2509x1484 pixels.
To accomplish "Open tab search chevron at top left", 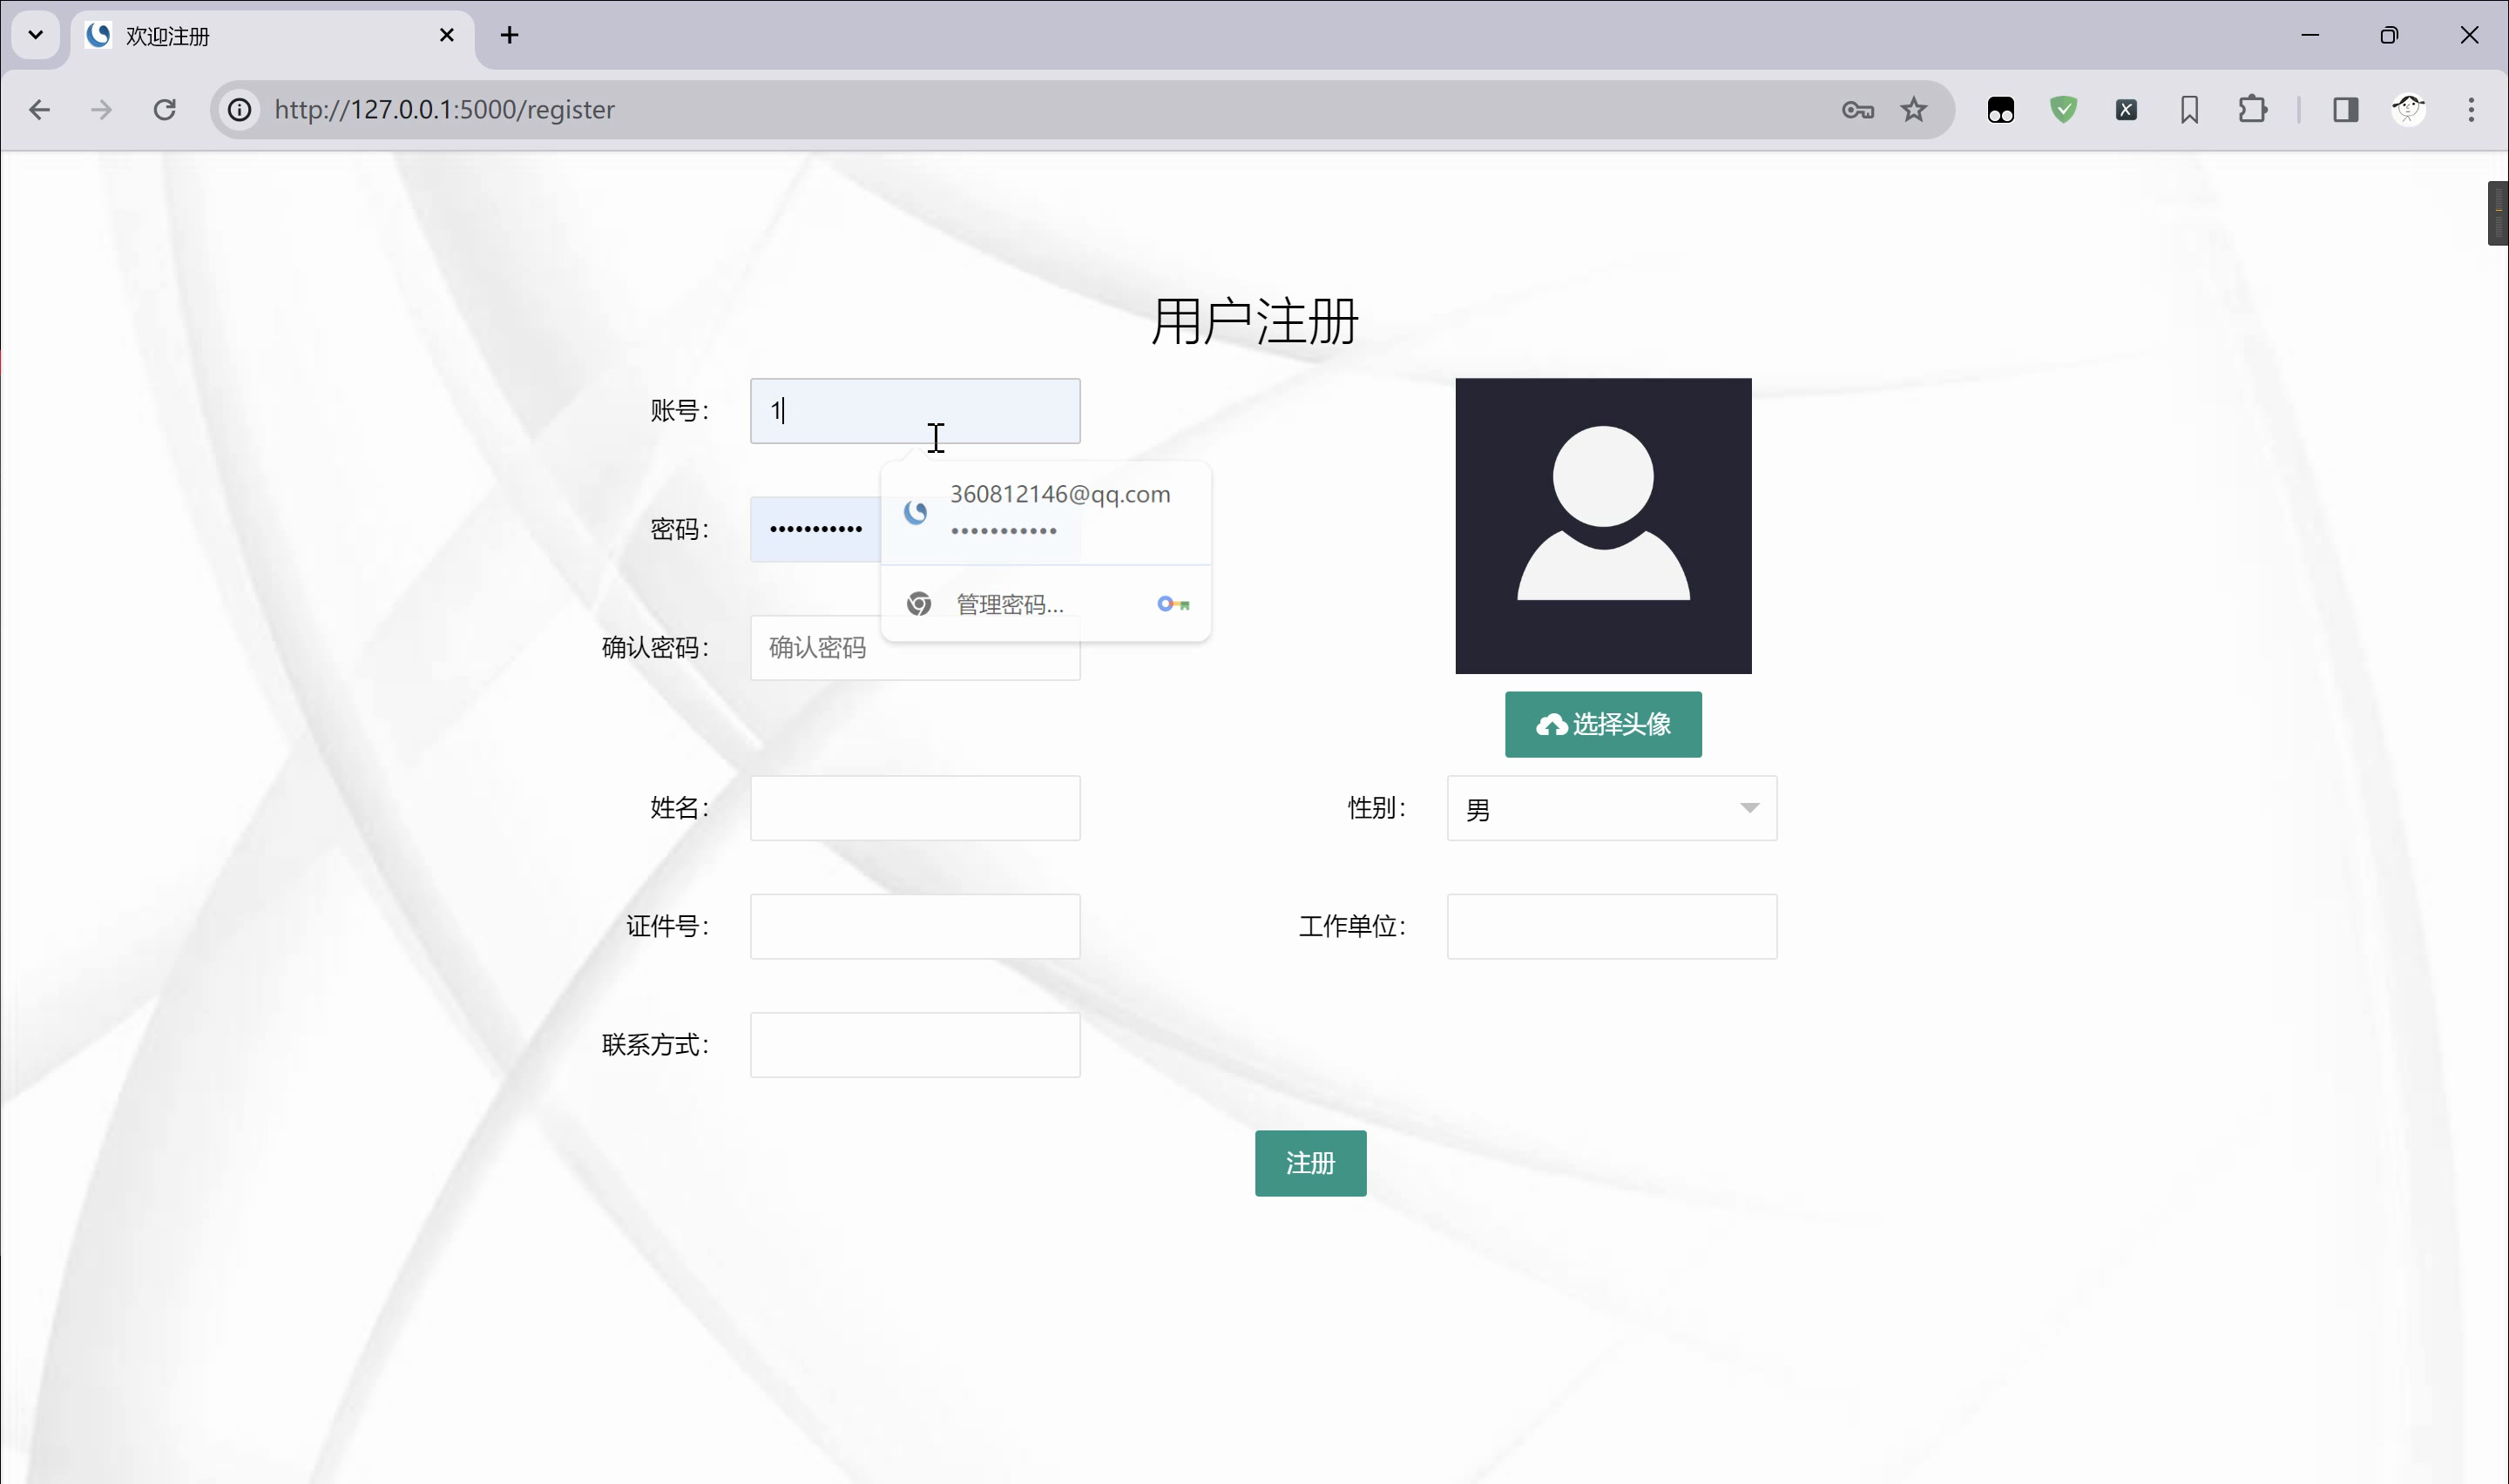I will coord(36,35).
